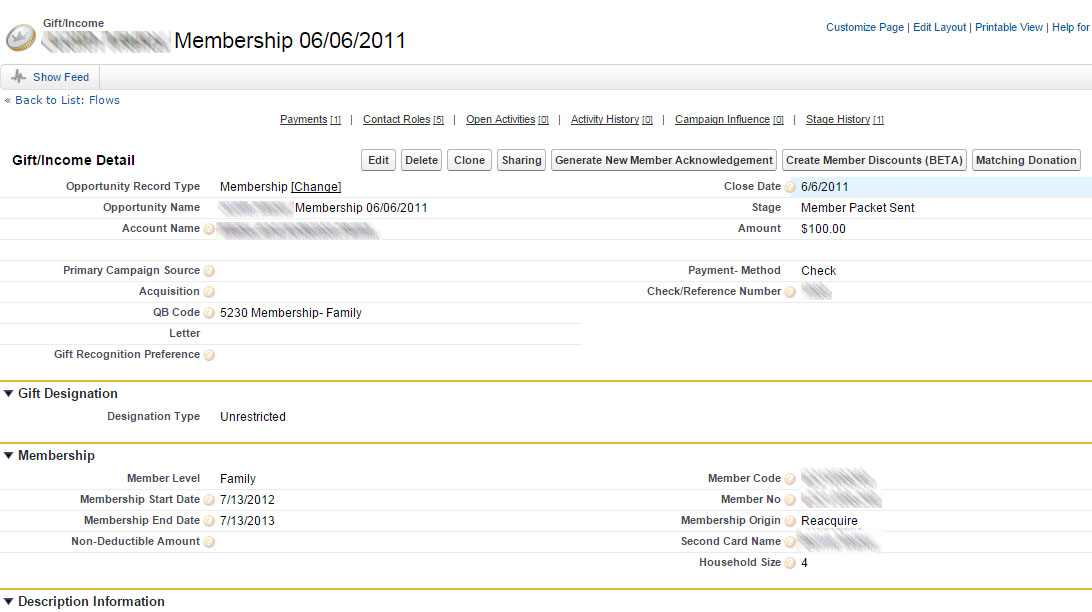The width and height of the screenshot is (1092, 612).
Task: Click help icon next to Account Name
Action: pos(209,229)
